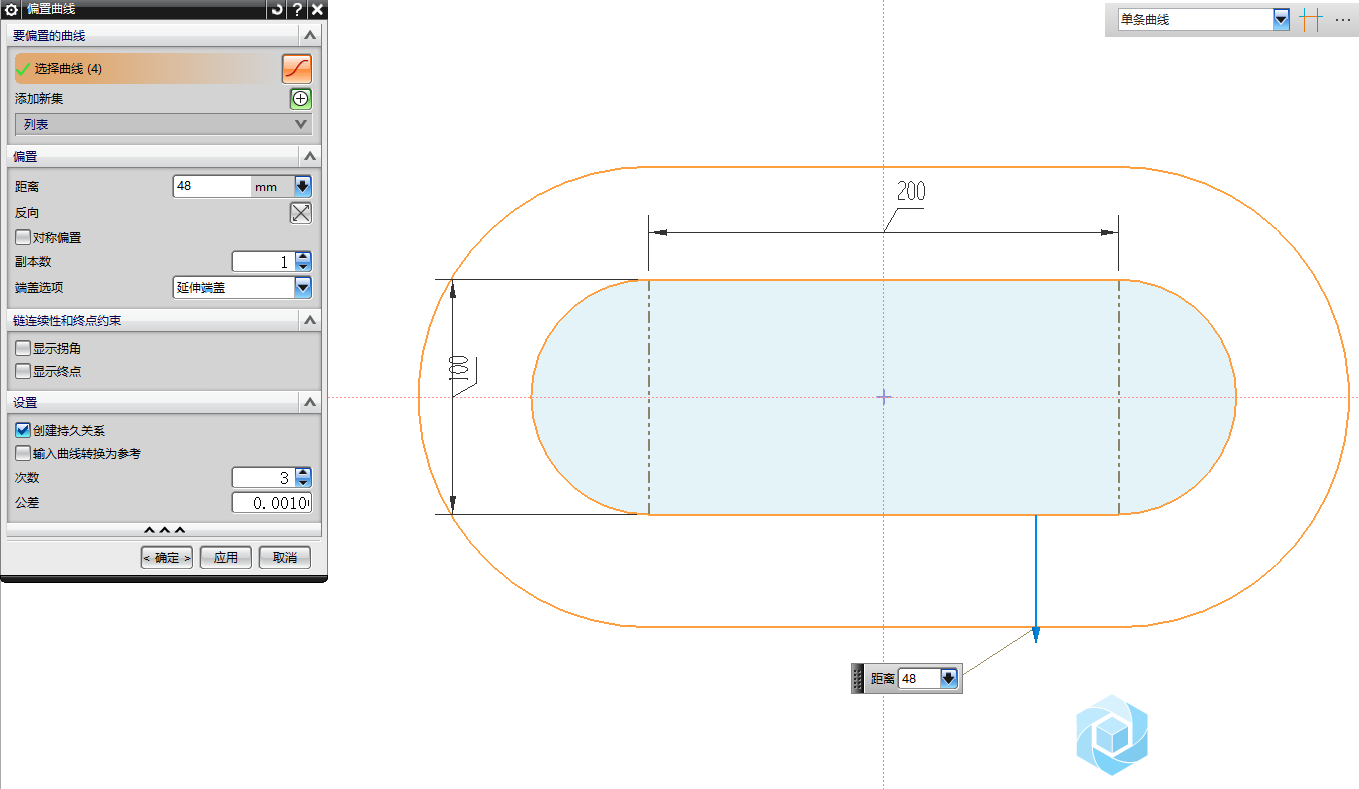Uncheck 创建持久关系 checkbox
Image resolution: width=1359 pixels, height=789 pixels.
click(x=23, y=430)
